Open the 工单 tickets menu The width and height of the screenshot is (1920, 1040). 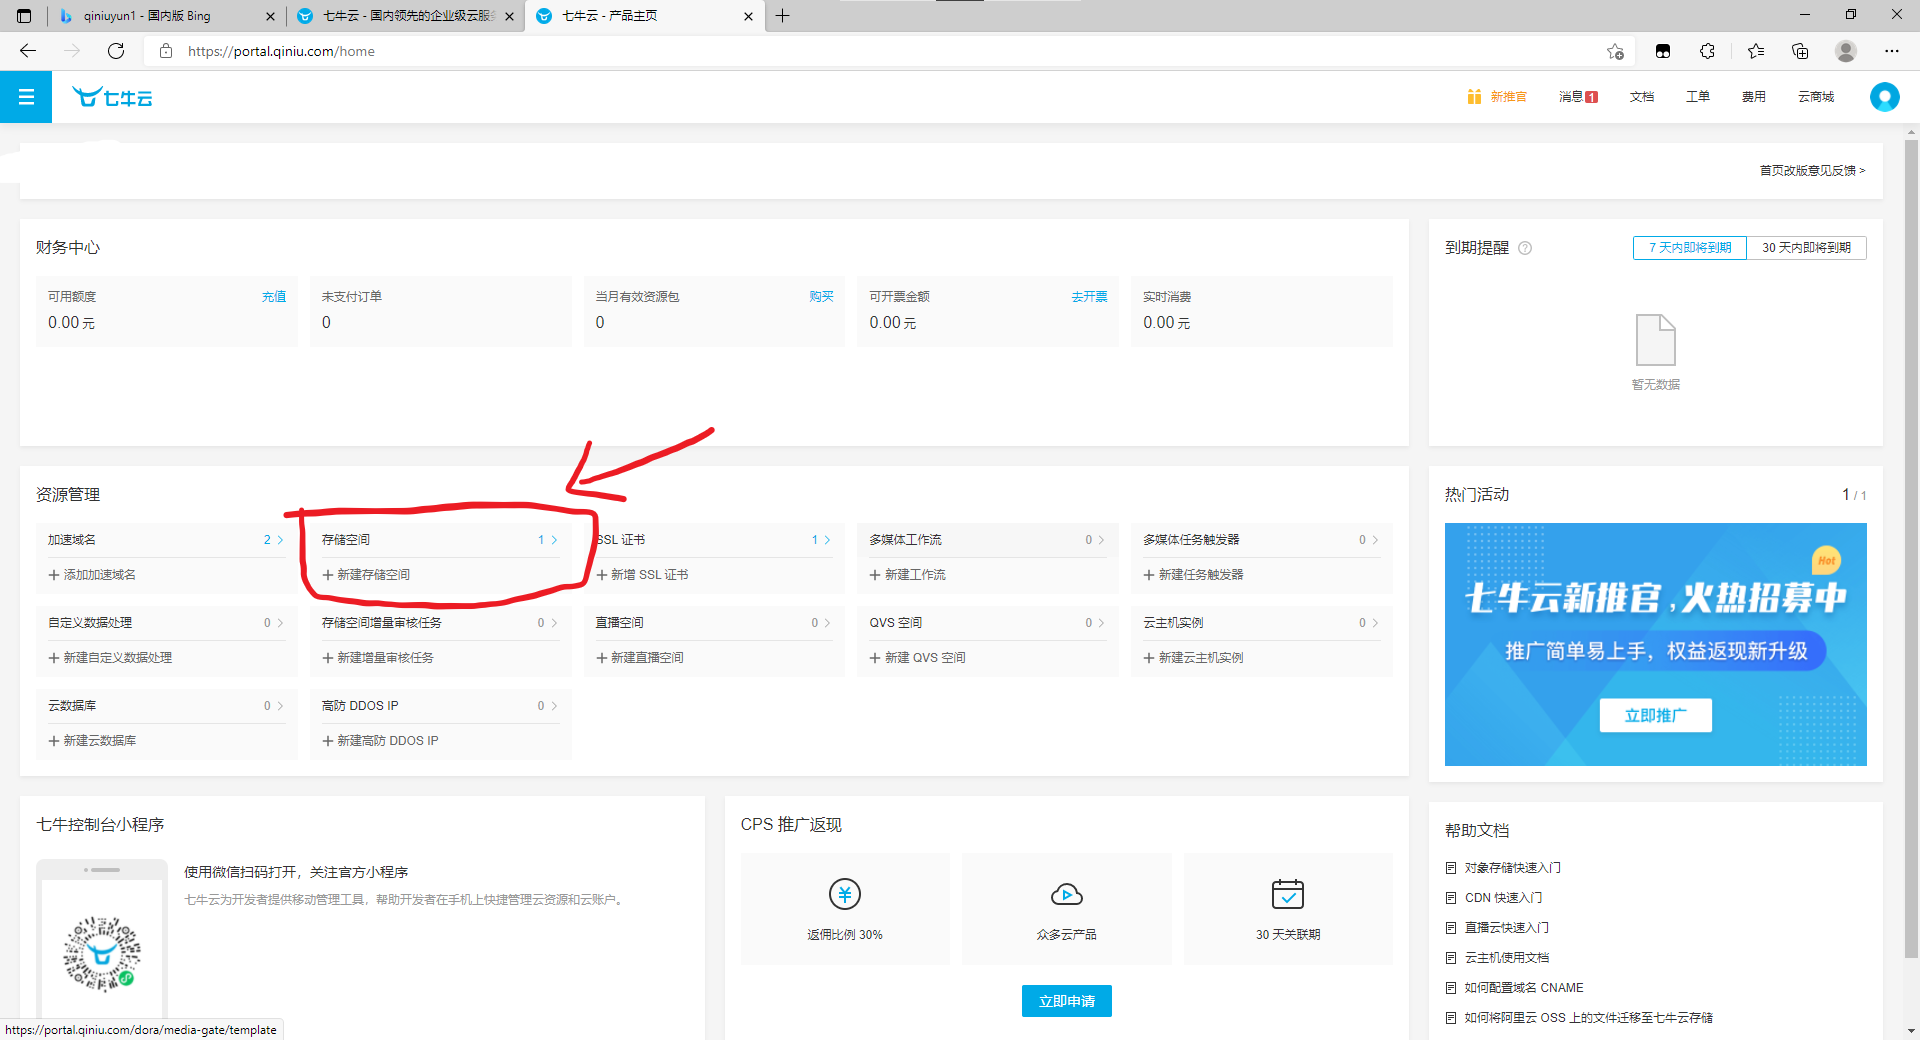tap(1698, 97)
